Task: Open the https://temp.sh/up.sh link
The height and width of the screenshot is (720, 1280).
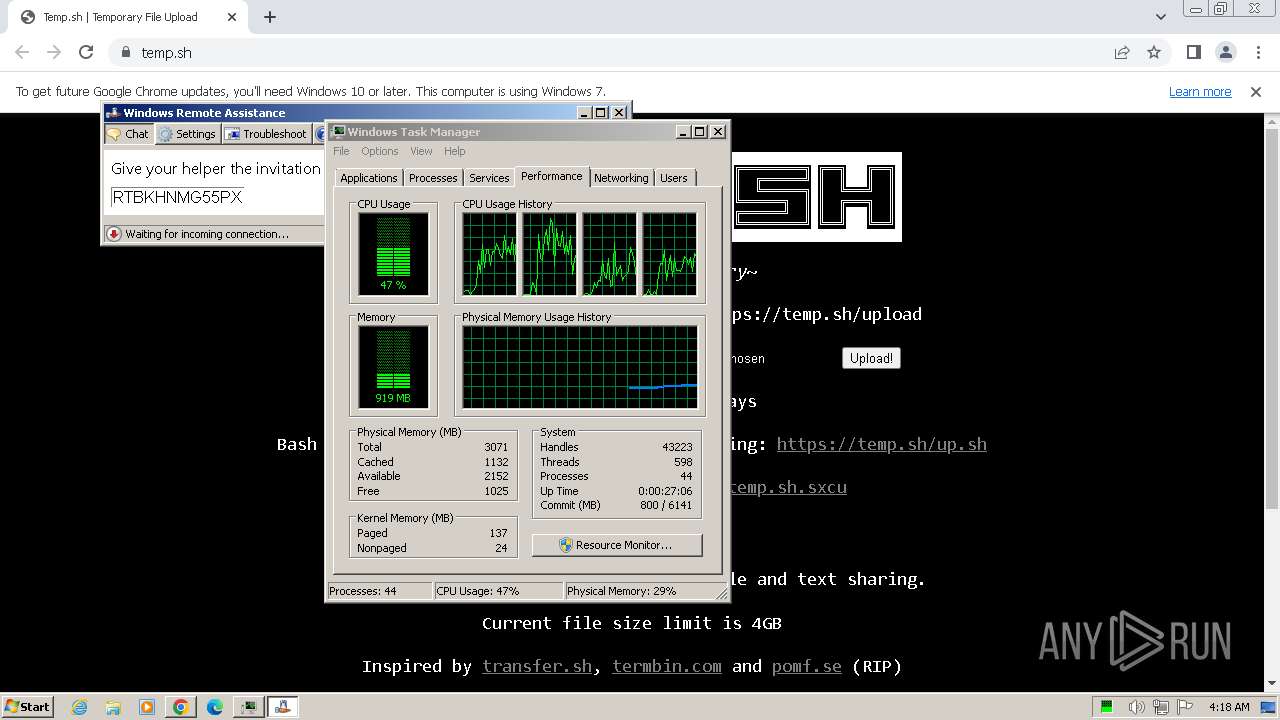Action: click(881, 444)
